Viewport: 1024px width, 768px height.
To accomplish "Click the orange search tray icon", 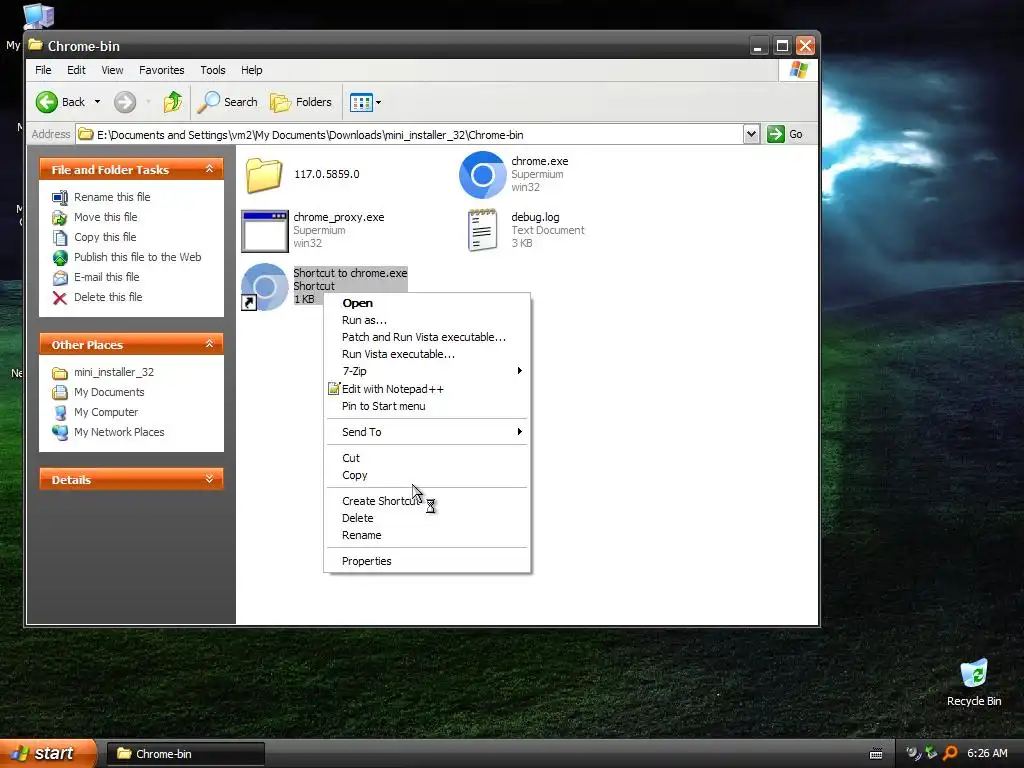I will pos(950,754).
